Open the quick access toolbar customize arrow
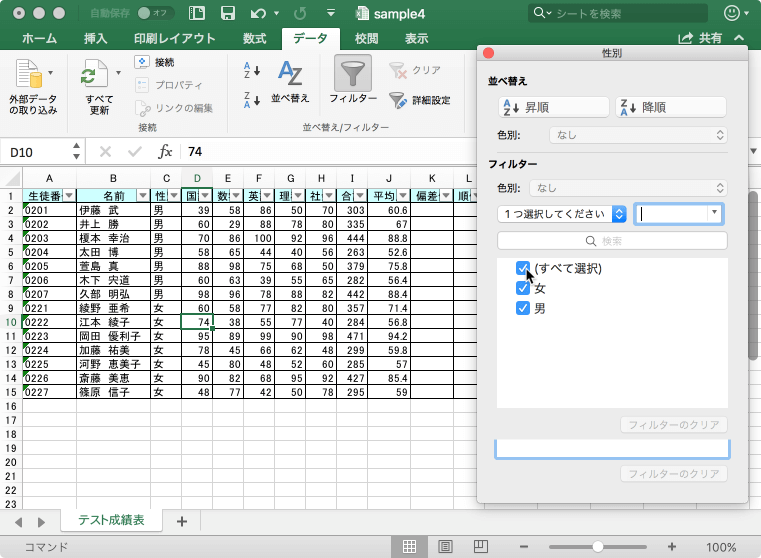The image size is (761, 558). coord(331,13)
